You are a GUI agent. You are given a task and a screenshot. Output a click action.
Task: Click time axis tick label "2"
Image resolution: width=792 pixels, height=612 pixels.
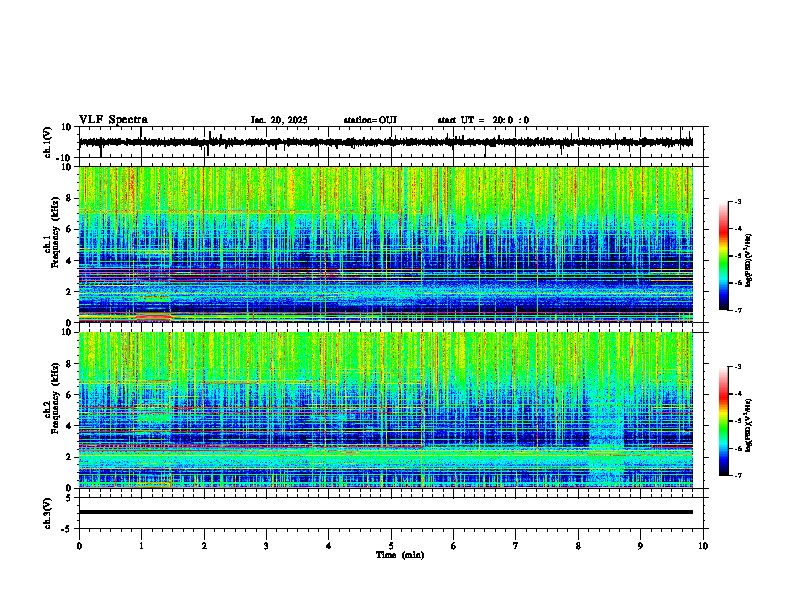(204, 546)
